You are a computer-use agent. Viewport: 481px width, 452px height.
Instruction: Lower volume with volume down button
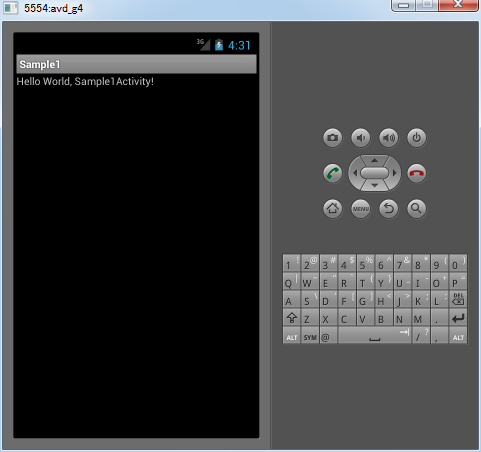[360, 138]
